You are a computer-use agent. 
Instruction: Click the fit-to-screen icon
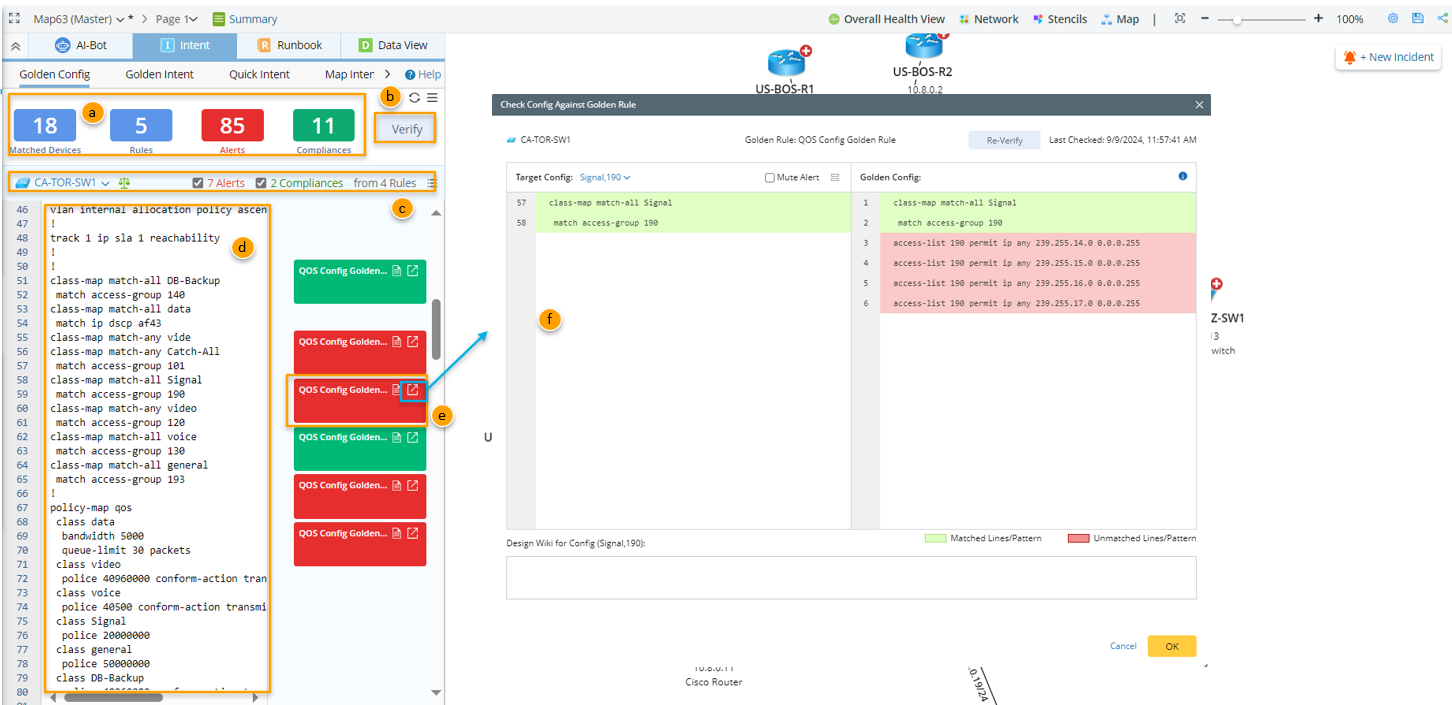1180,19
